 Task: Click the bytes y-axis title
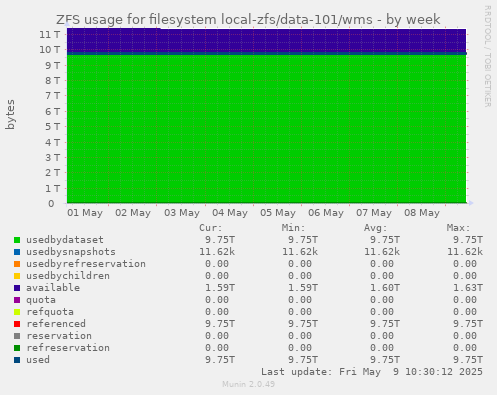(x=10, y=114)
